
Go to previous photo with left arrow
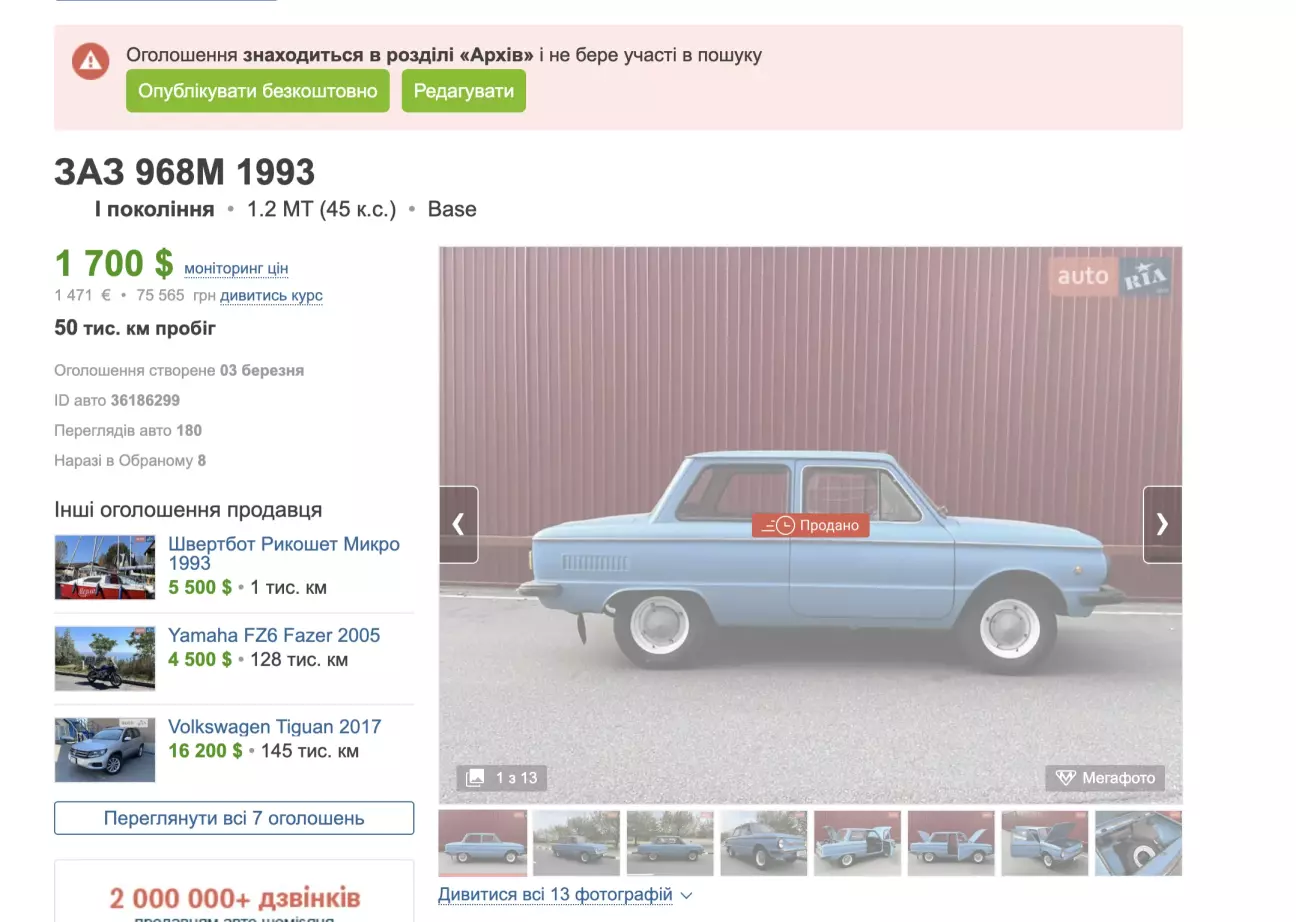tap(459, 524)
